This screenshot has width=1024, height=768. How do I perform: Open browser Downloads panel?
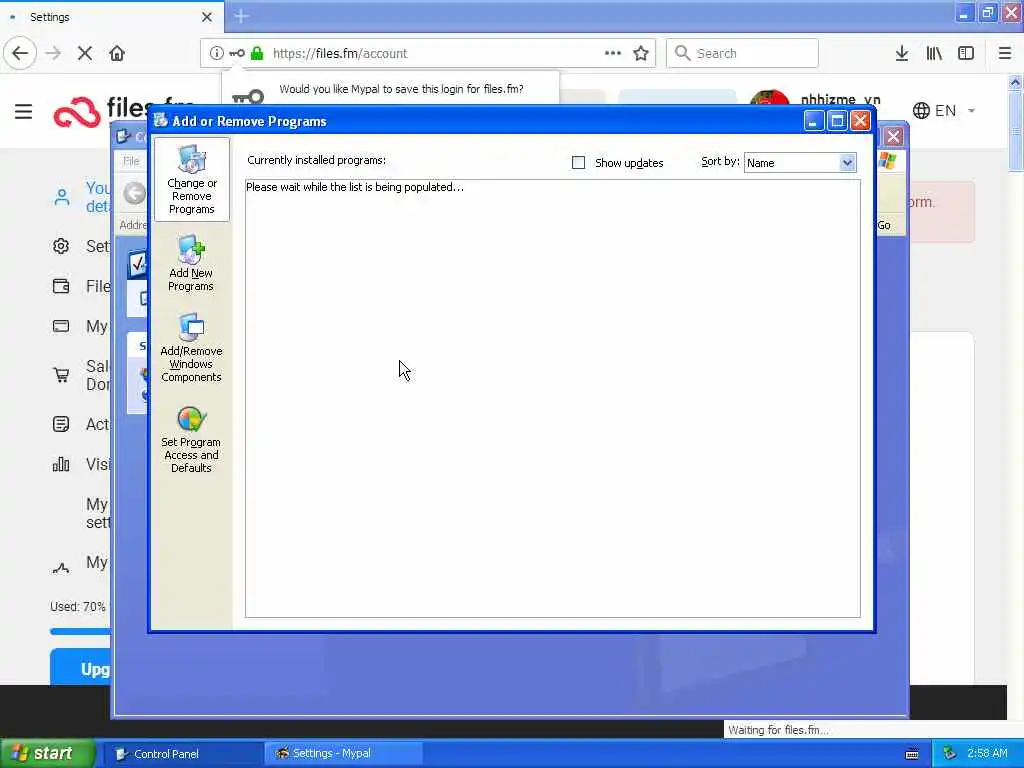pos(902,54)
